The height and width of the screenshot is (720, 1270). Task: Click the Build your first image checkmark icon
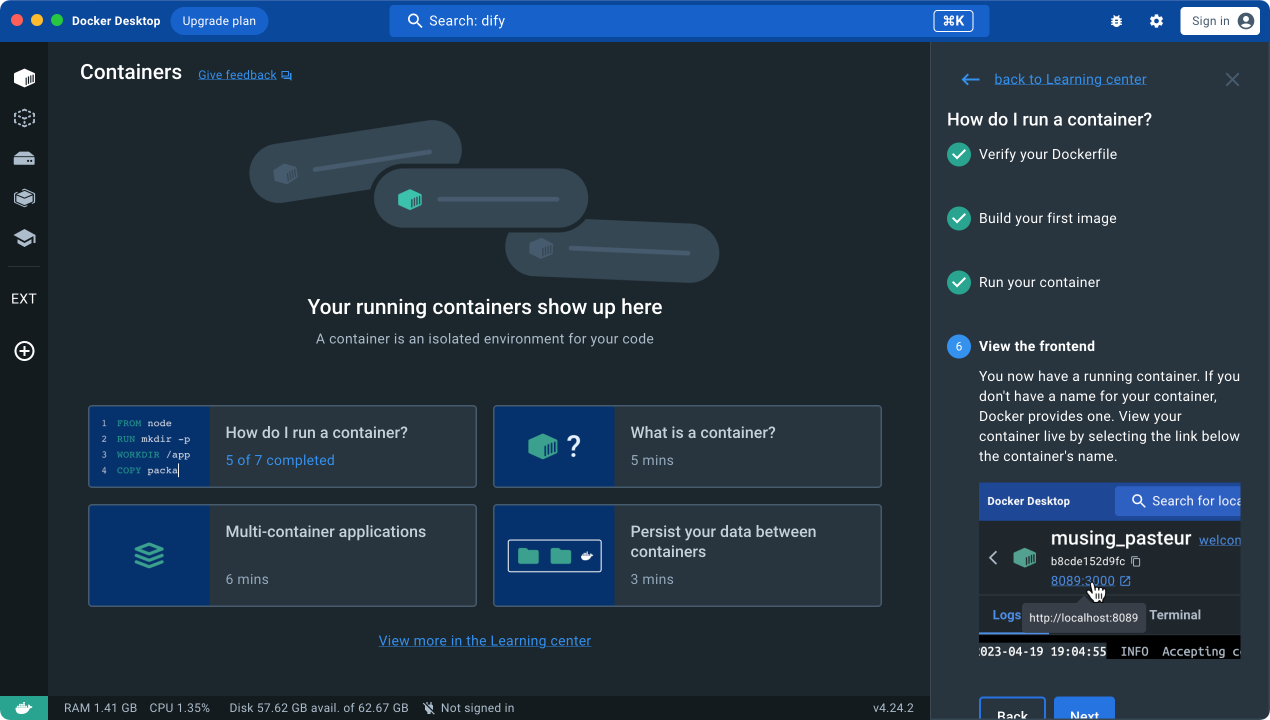[x=959, y=218]
